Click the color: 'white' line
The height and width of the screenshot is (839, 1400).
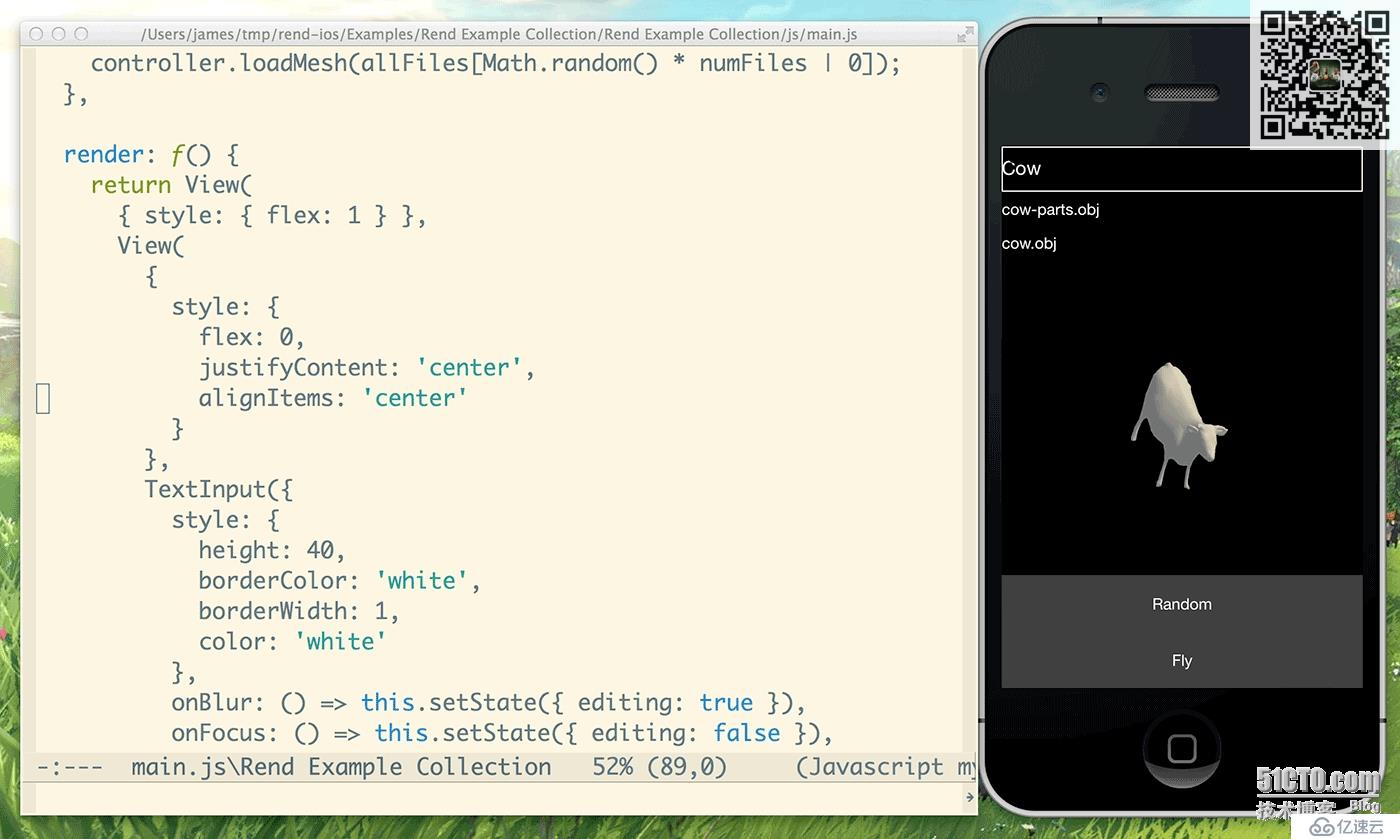[293, 641]
